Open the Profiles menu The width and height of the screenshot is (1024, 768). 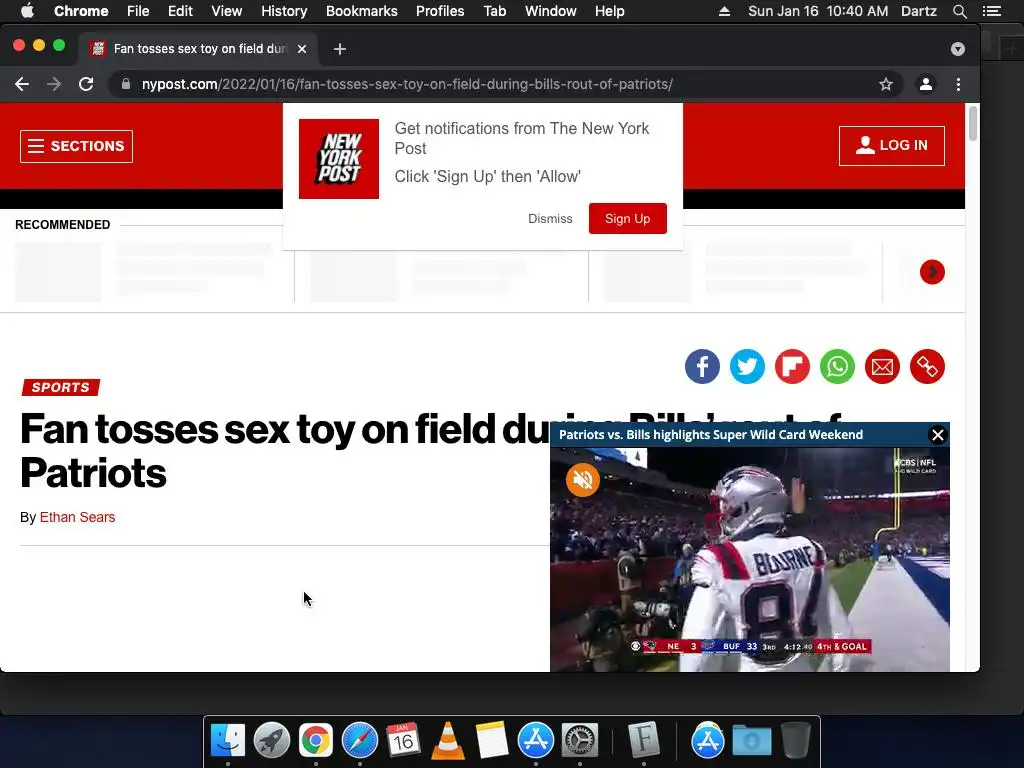coord(440,11)
